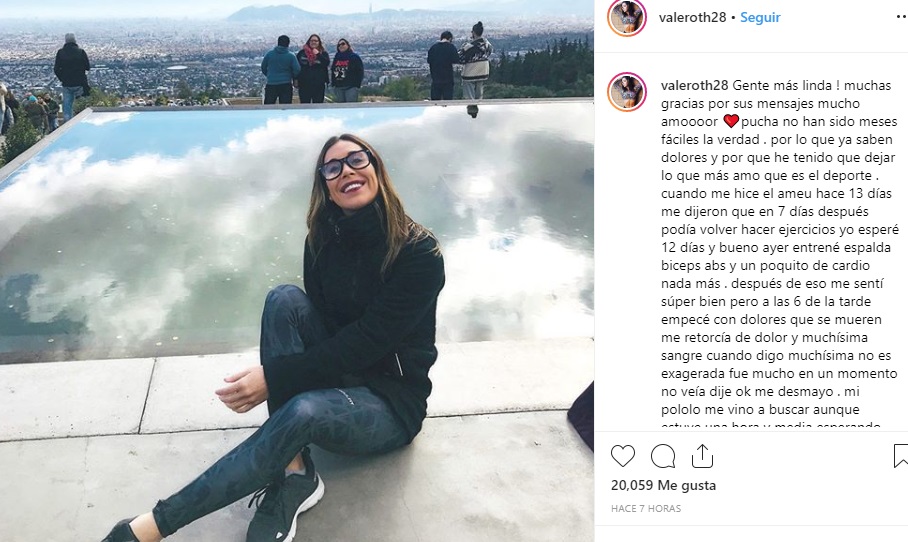Open the more options dots menu
This screenshot has width=908, height=542.
tap(901, 17)
